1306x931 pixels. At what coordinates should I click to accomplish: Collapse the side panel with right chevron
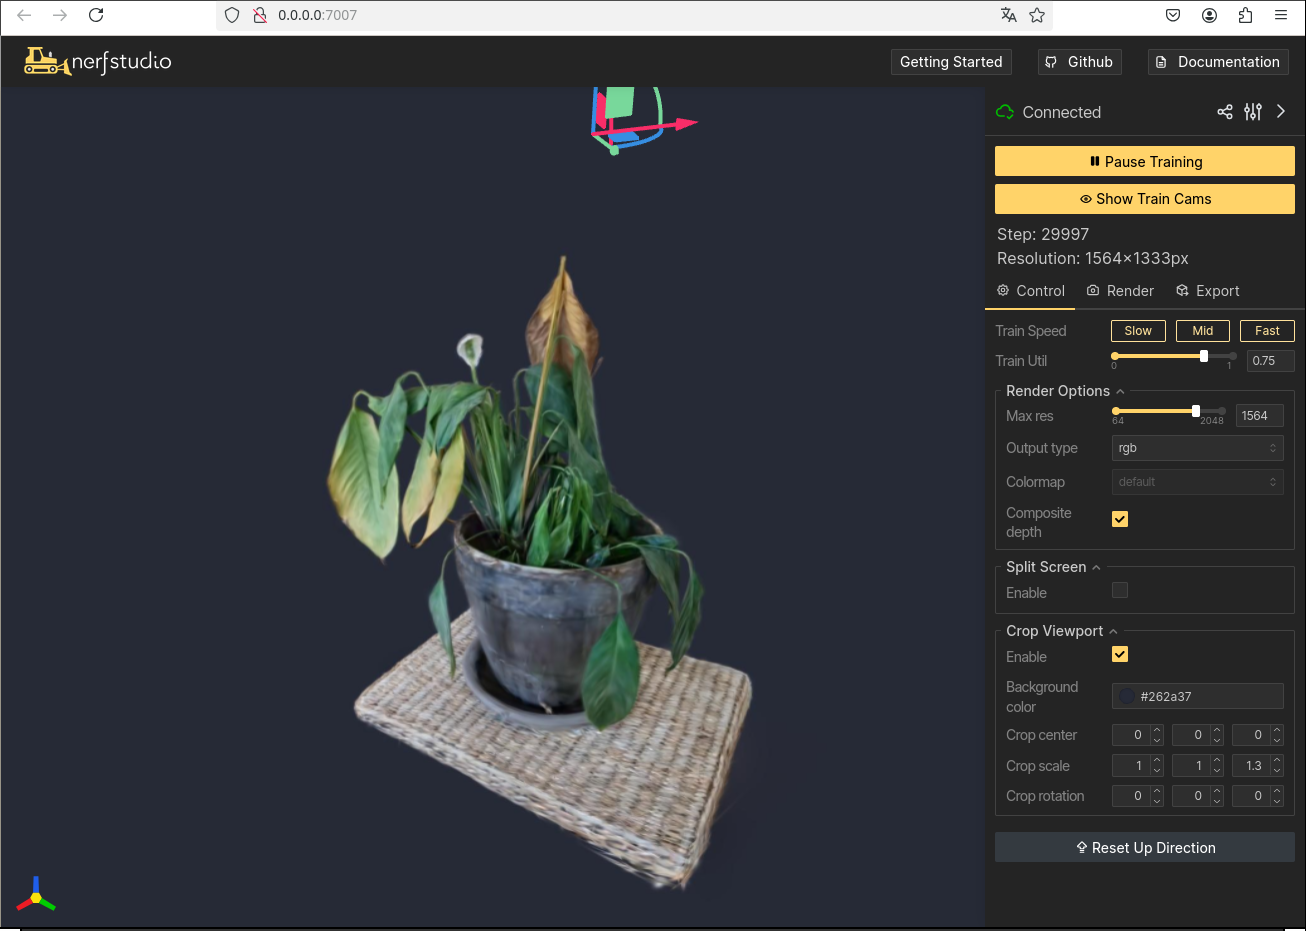click(x=1281, y=112)
